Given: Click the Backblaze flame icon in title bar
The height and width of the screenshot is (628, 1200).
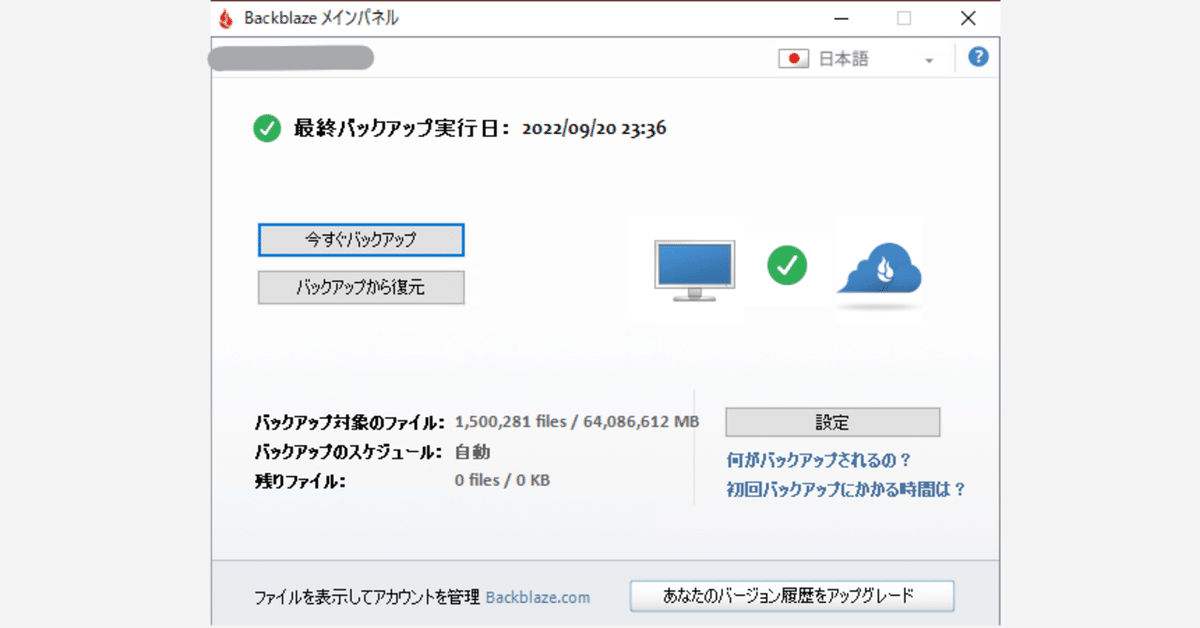Looking at the screenshot, I should (x=226, y=18).
